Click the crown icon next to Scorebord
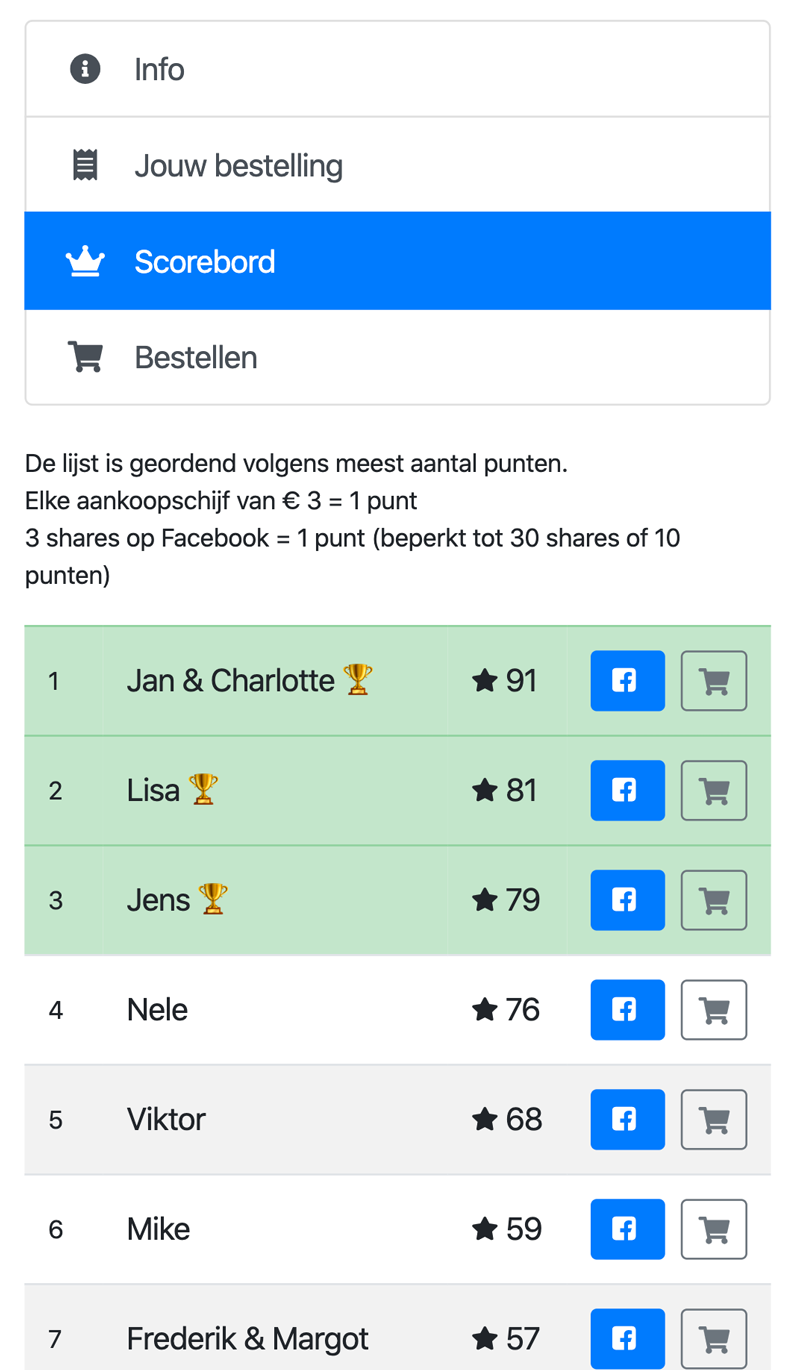 85,261
